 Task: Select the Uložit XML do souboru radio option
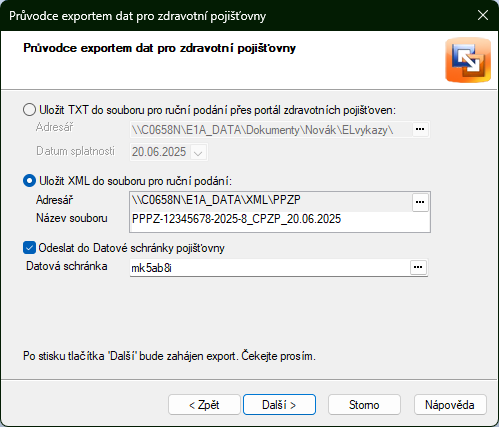point(29,181)
